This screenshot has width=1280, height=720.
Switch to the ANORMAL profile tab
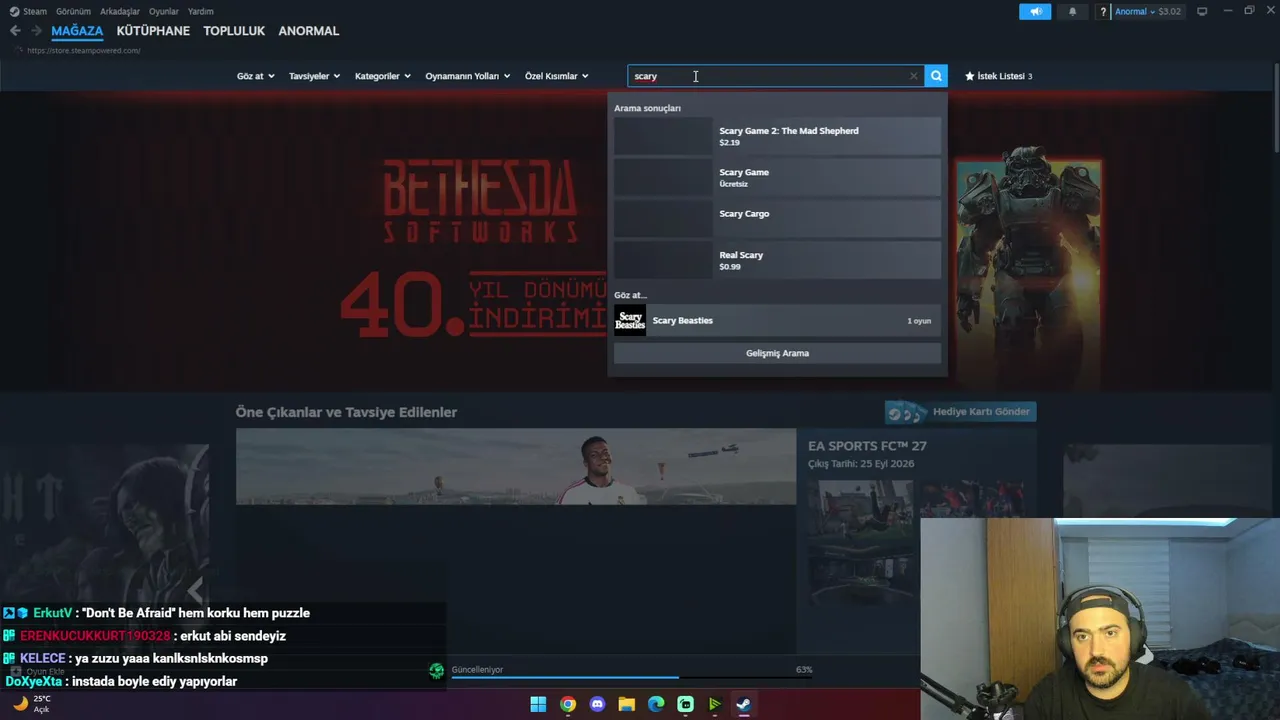click(x=309, y=31)
